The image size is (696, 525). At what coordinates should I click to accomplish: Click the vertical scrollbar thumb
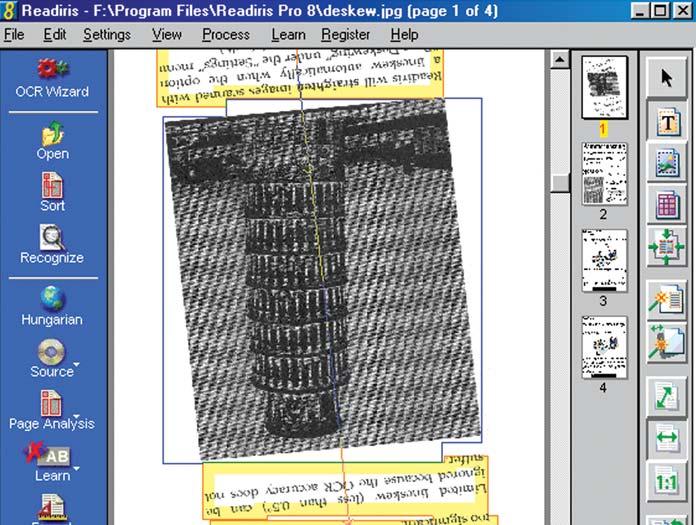[560, 183]
